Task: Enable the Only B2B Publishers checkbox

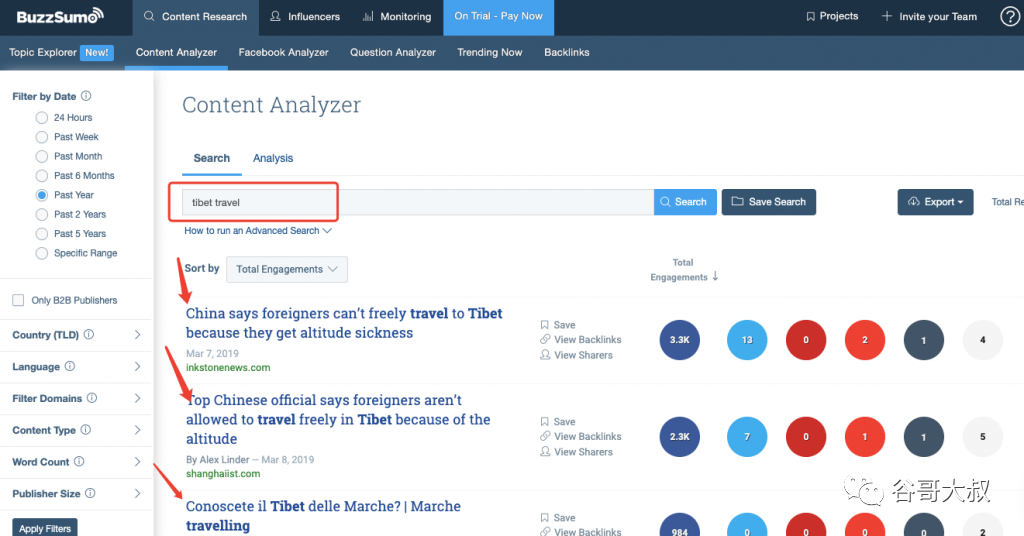Action: [18, 300]
